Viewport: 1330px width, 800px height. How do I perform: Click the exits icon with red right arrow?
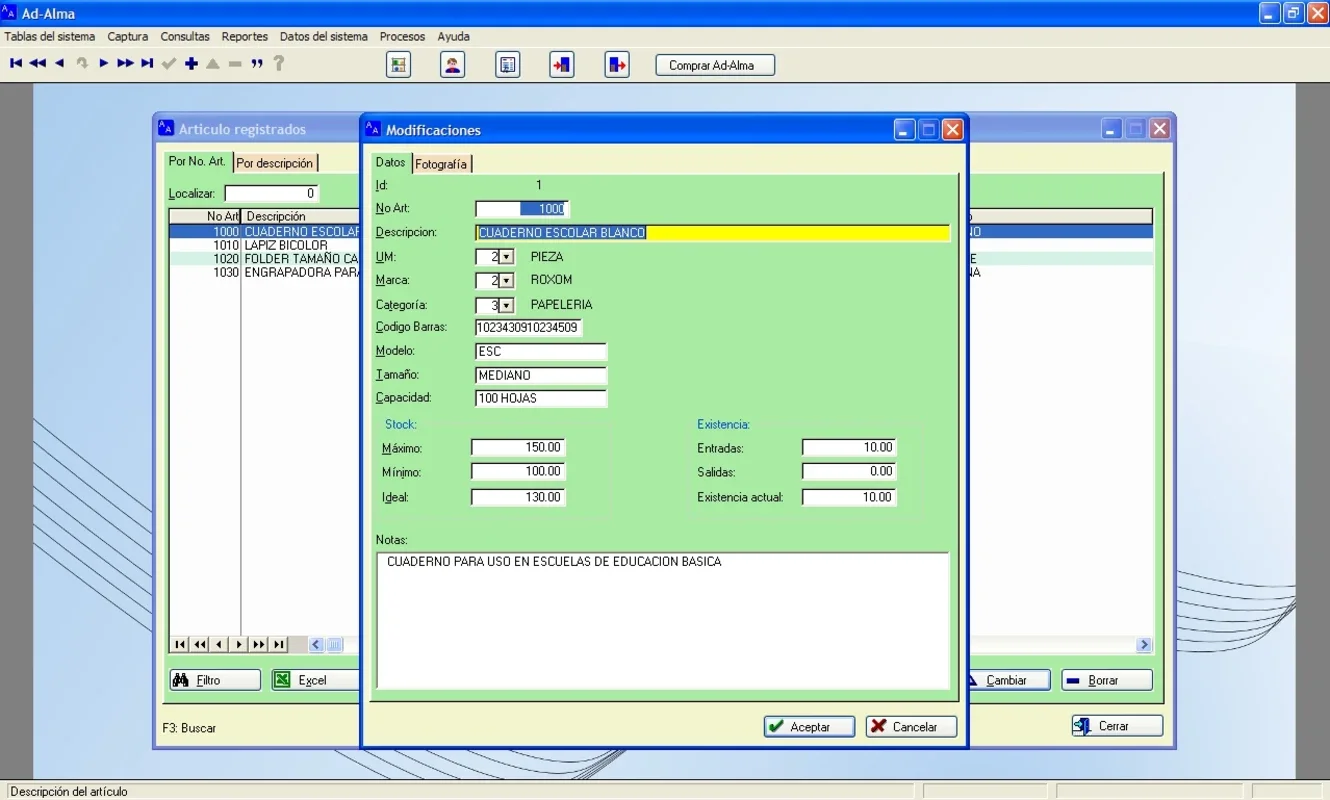point(617,65)
